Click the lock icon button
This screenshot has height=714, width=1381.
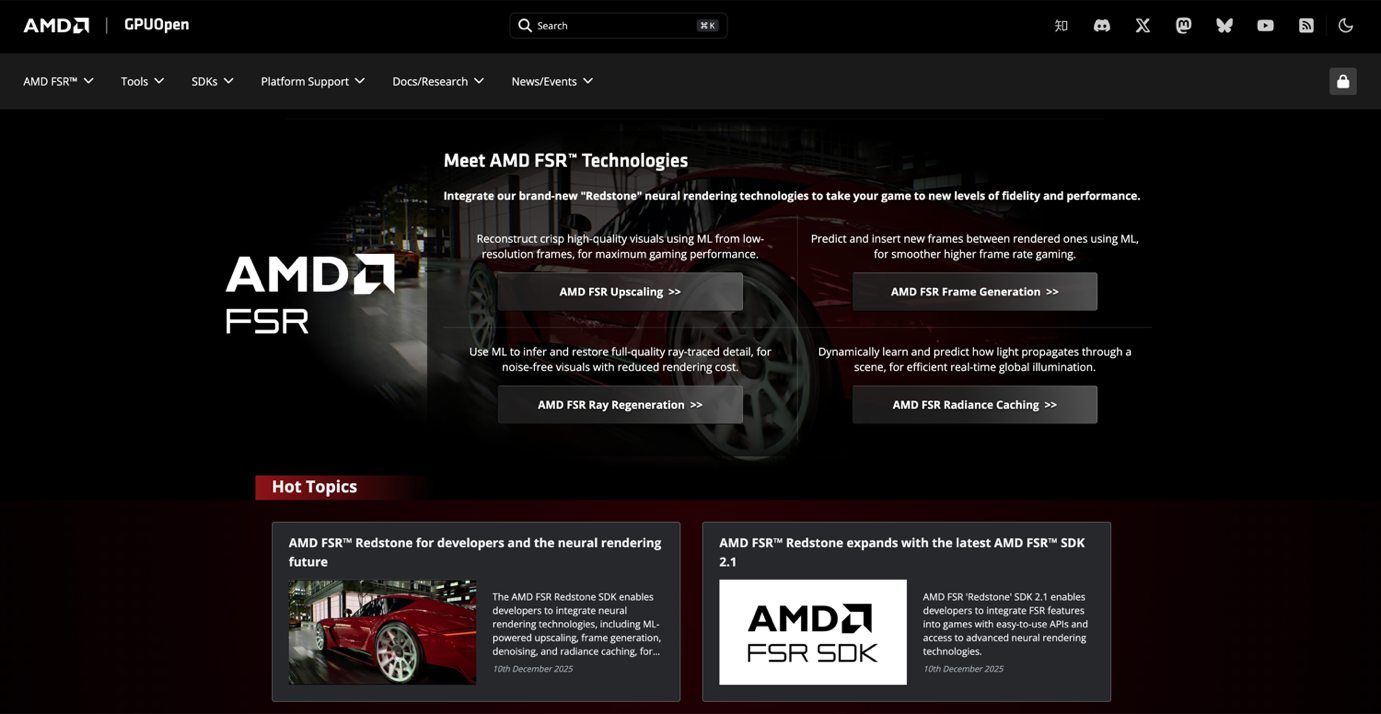point(1343,81)
